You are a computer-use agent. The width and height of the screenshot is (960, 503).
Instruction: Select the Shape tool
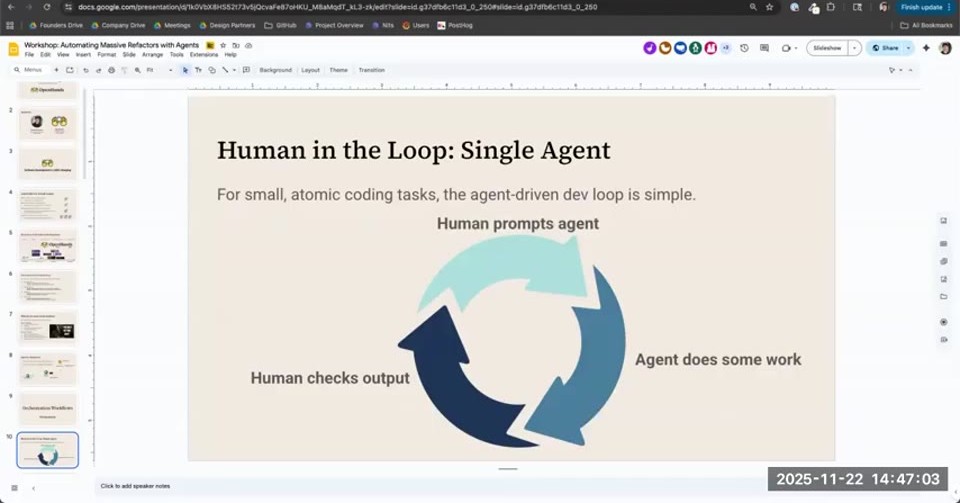212,70
